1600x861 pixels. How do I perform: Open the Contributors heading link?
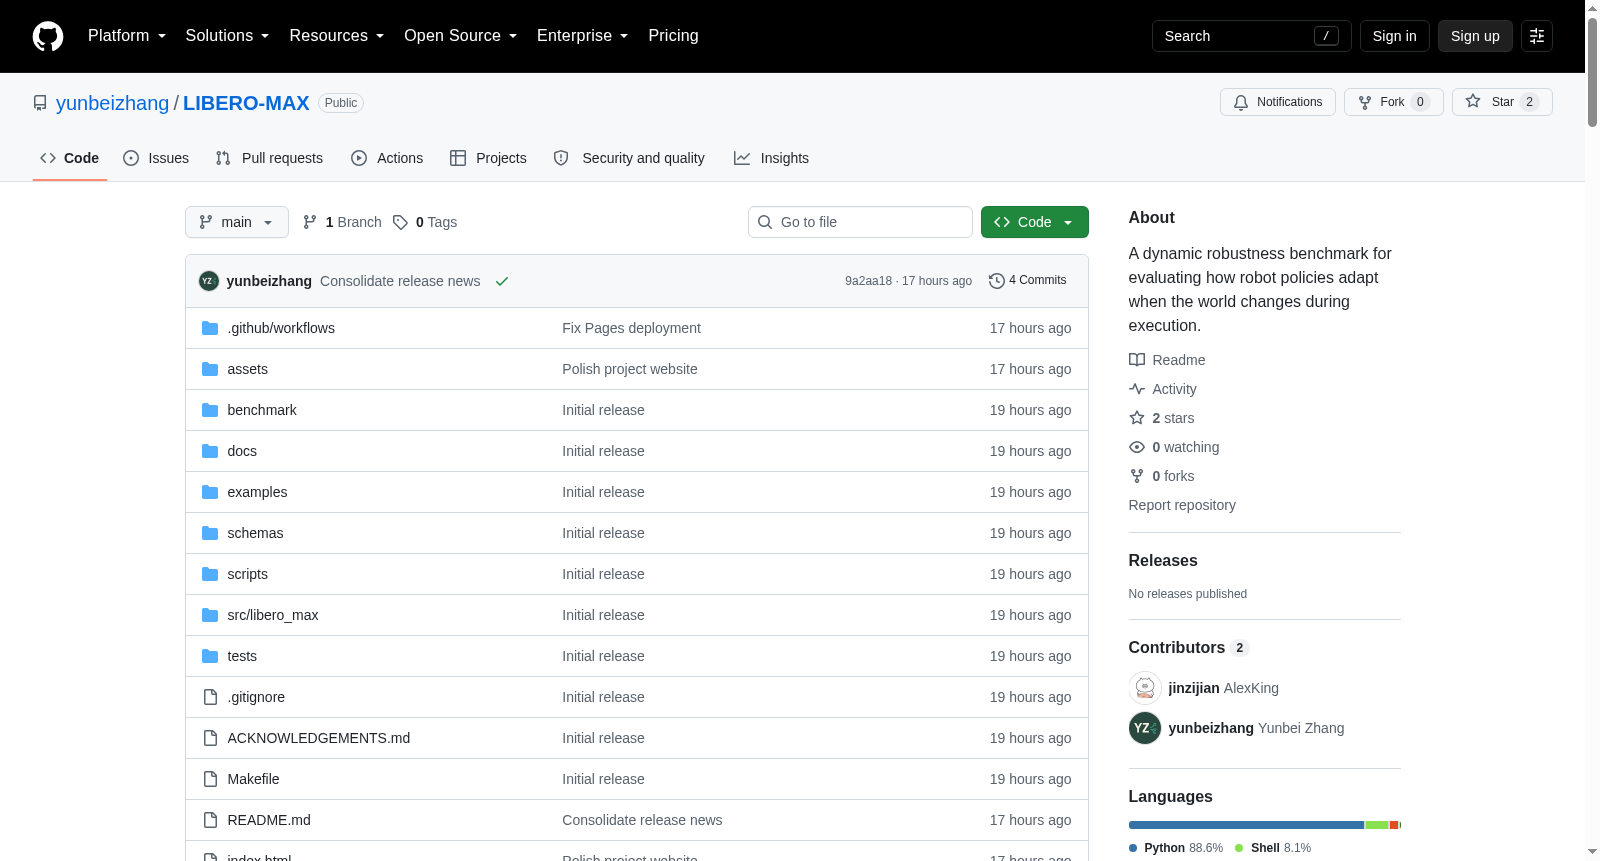1189,648
